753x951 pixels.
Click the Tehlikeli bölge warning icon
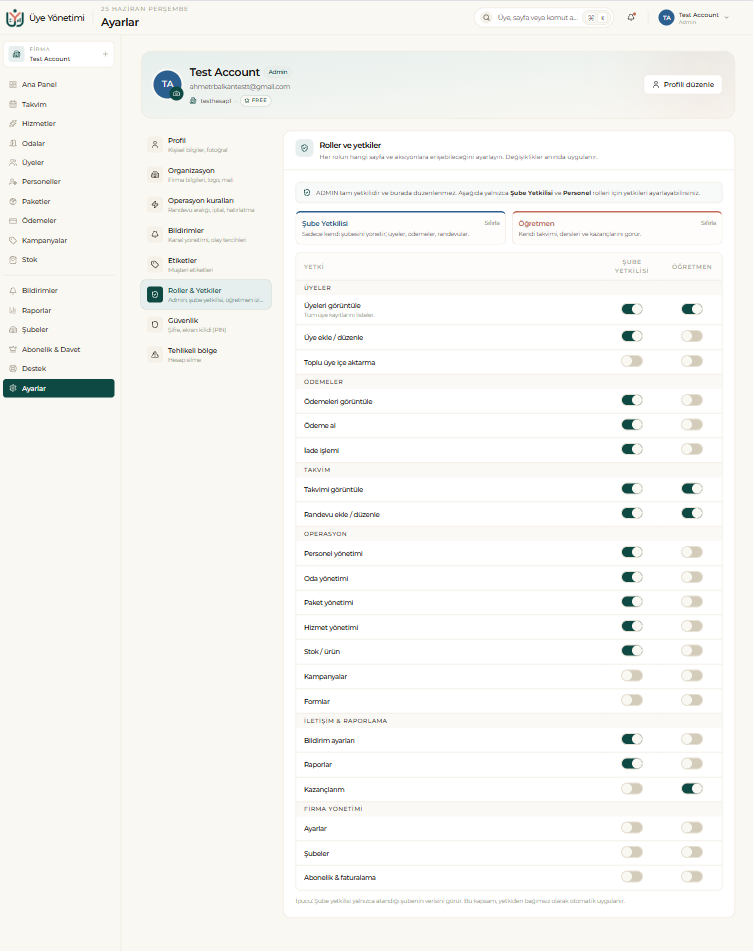click(155, 355)
